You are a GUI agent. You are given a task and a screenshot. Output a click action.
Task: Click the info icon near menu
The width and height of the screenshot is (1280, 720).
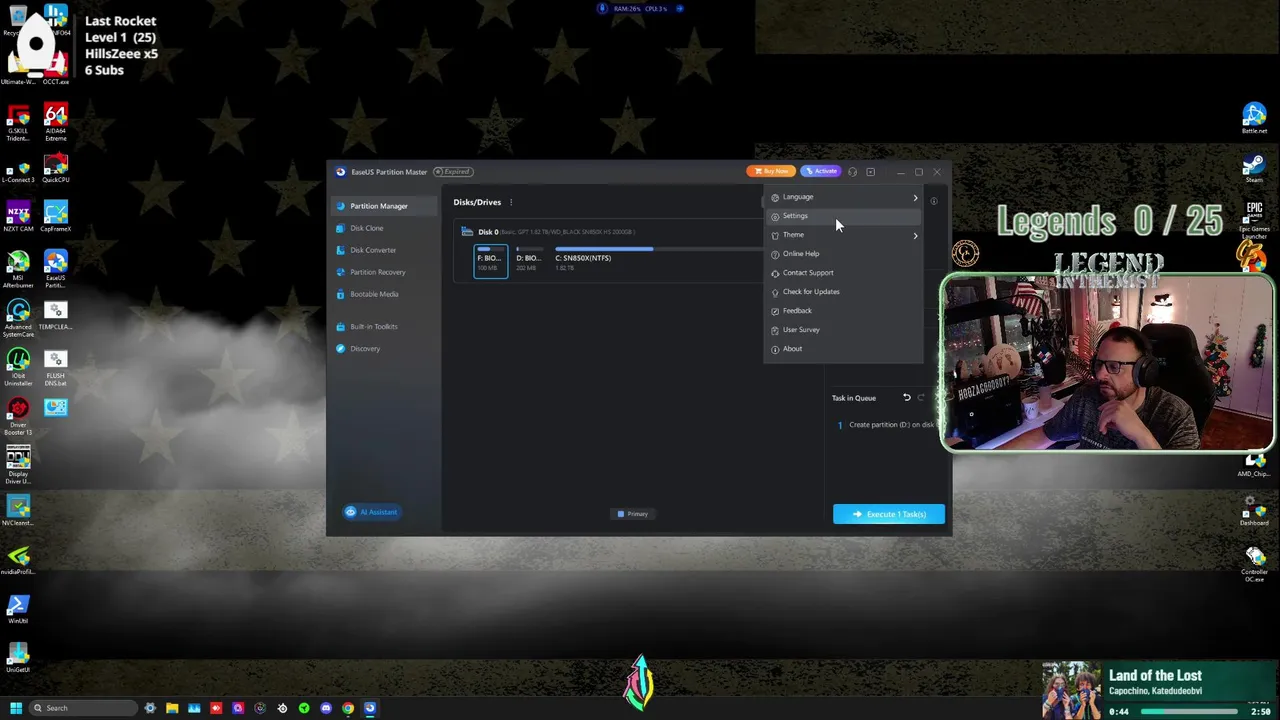click(933, 201)
